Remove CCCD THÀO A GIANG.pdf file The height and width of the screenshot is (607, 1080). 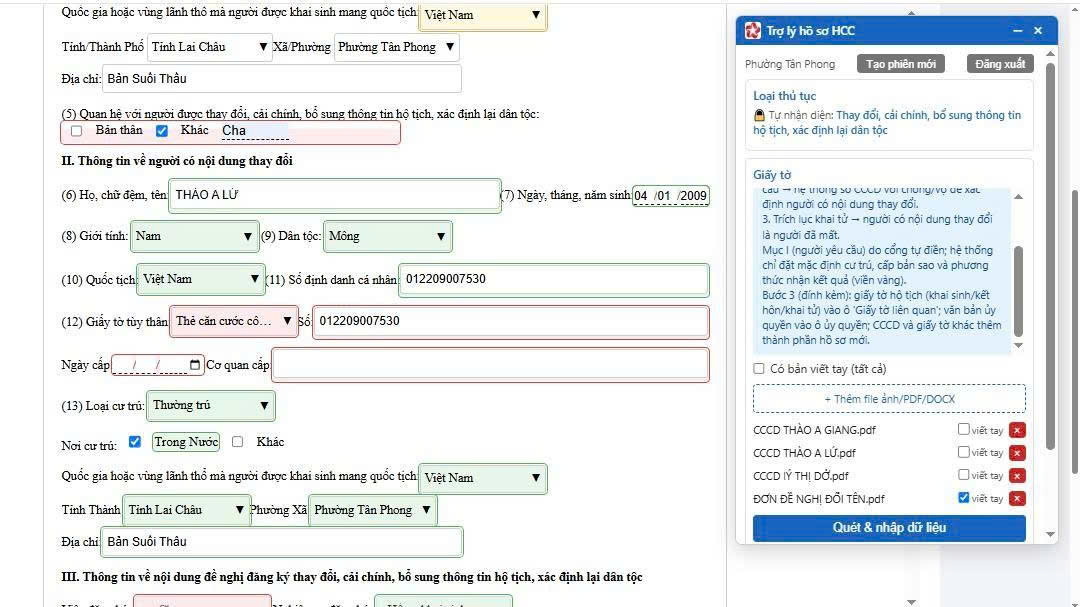click(1017, 431)
